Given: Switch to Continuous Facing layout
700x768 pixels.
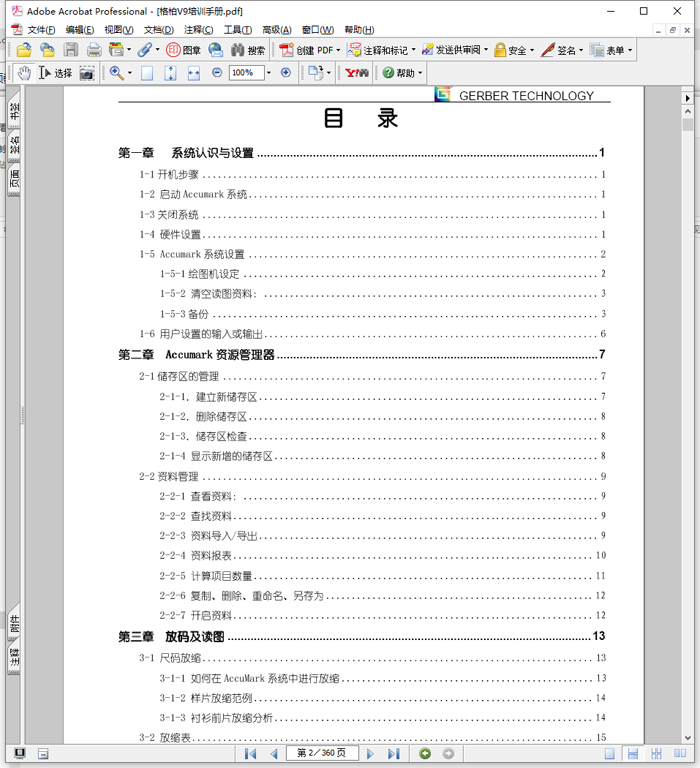Looking at the screenshot, I should [x=656, y=753].
